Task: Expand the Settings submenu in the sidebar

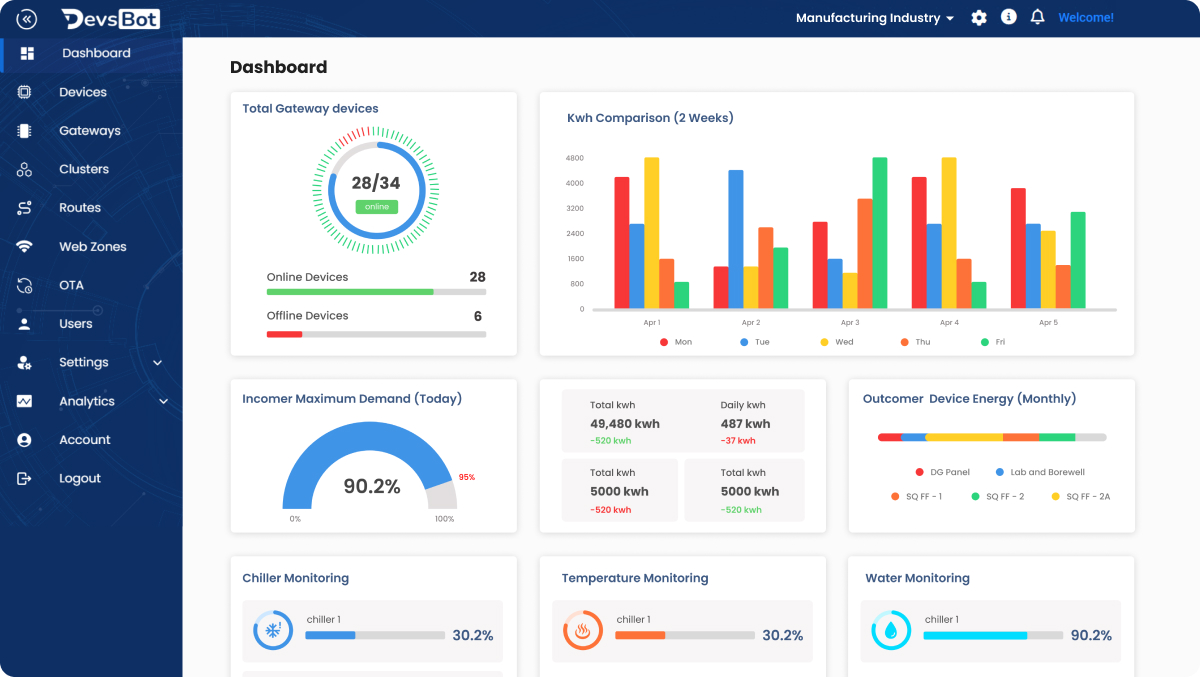Action: tap(157, 363)
